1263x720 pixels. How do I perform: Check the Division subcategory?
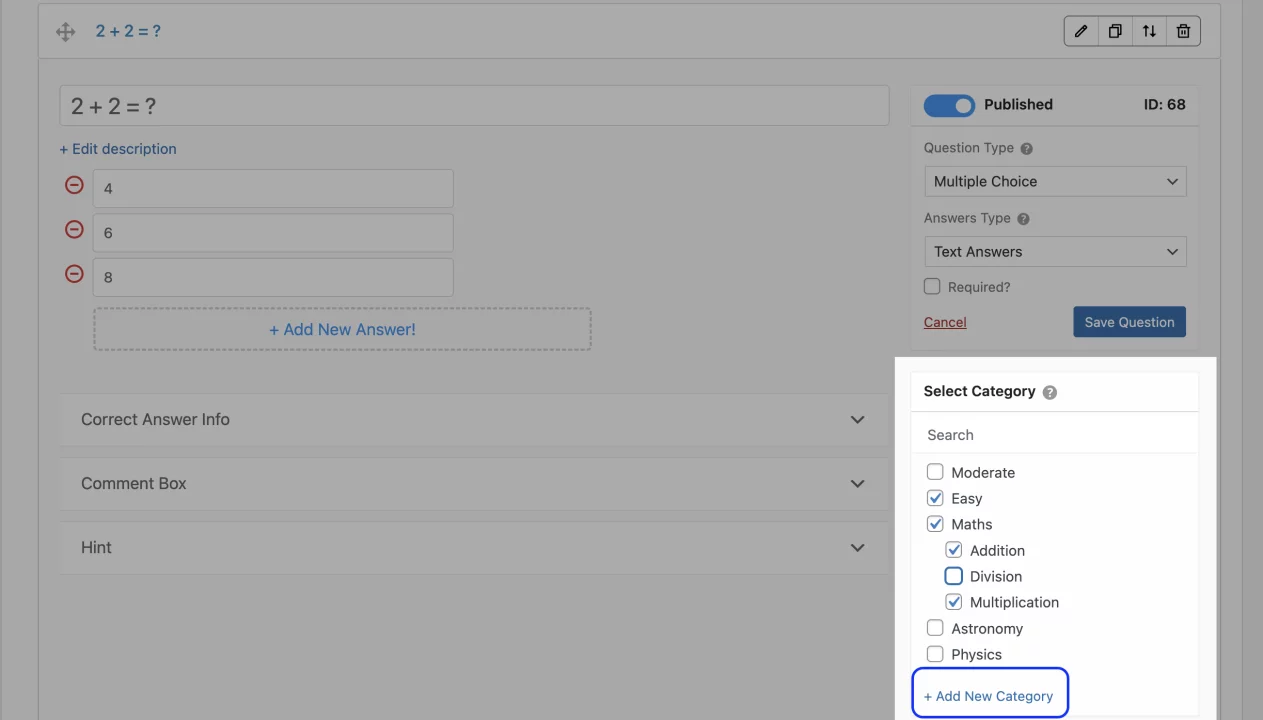click(954, 576)
